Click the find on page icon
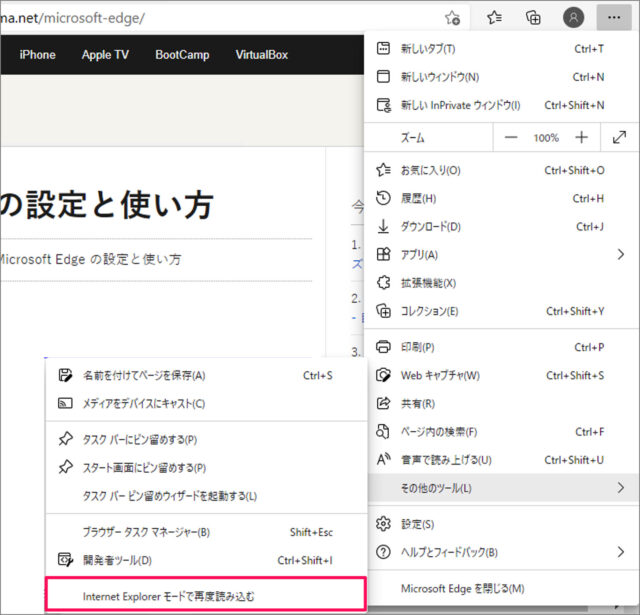Screen dimensions: 640x615 click(382, 431)
